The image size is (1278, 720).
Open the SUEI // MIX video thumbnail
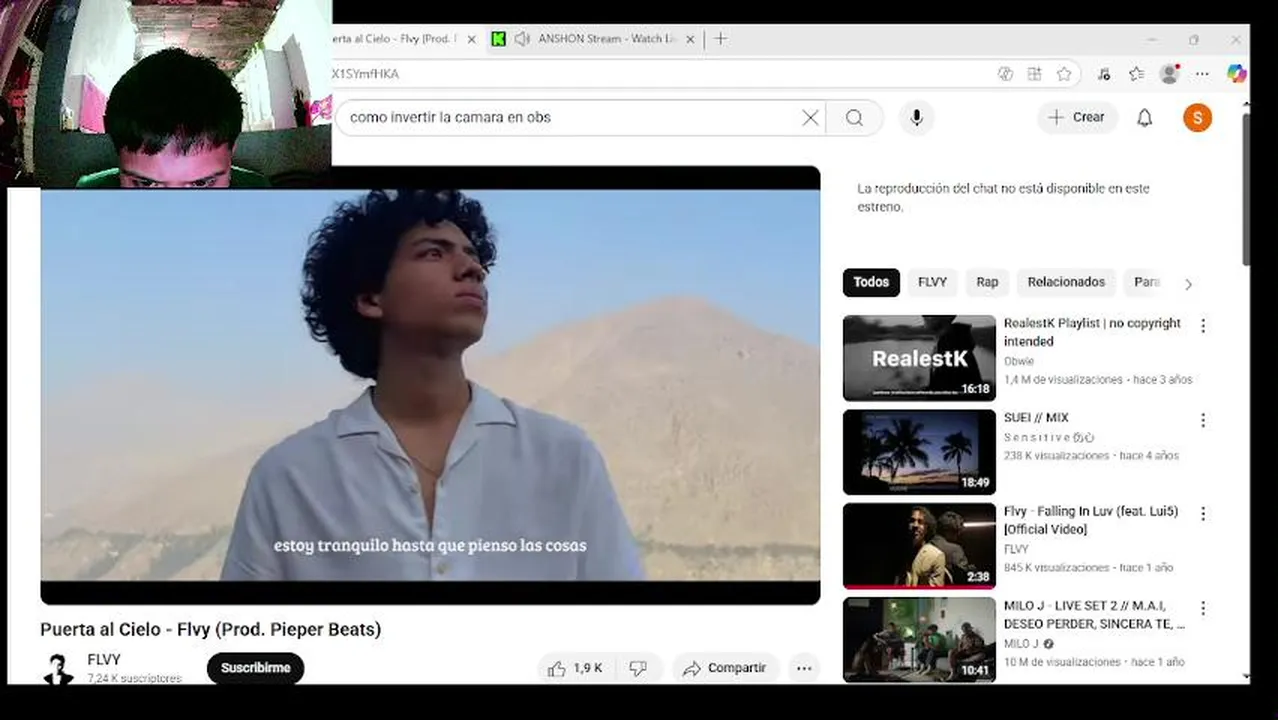tap(919, 452)
